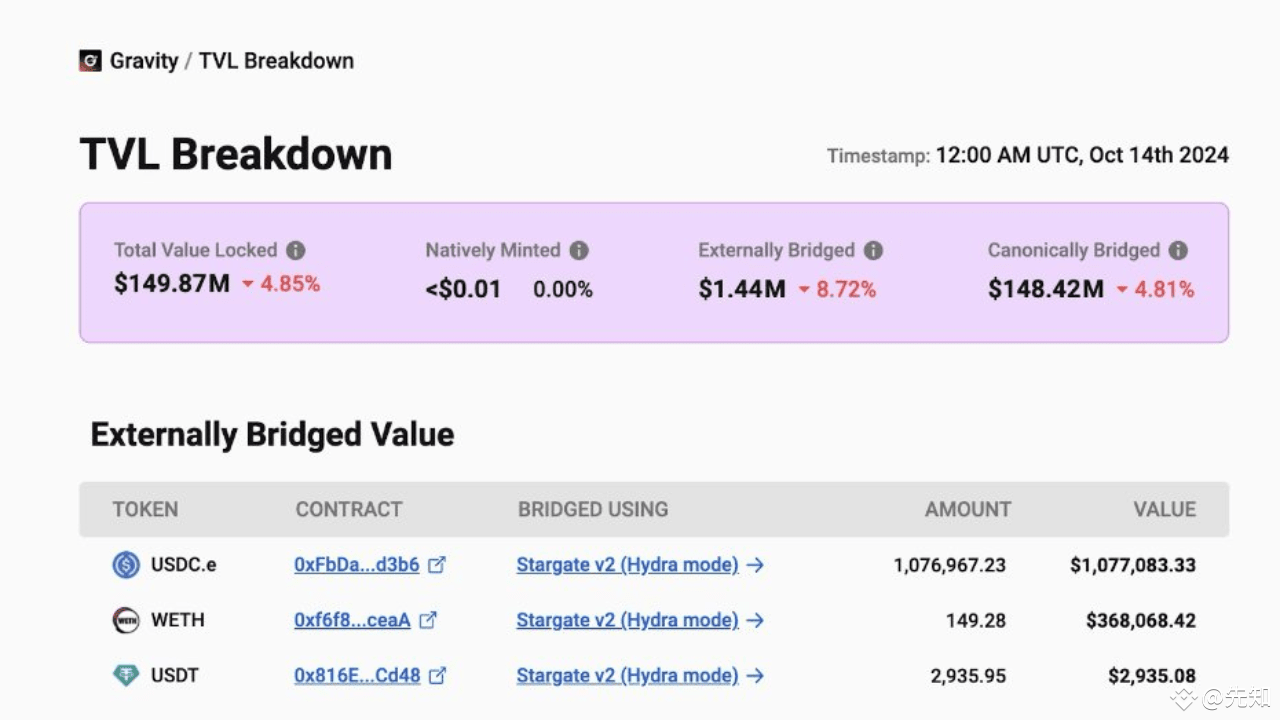
Task: Click the TOKEN column header
Action: [145, 509]
